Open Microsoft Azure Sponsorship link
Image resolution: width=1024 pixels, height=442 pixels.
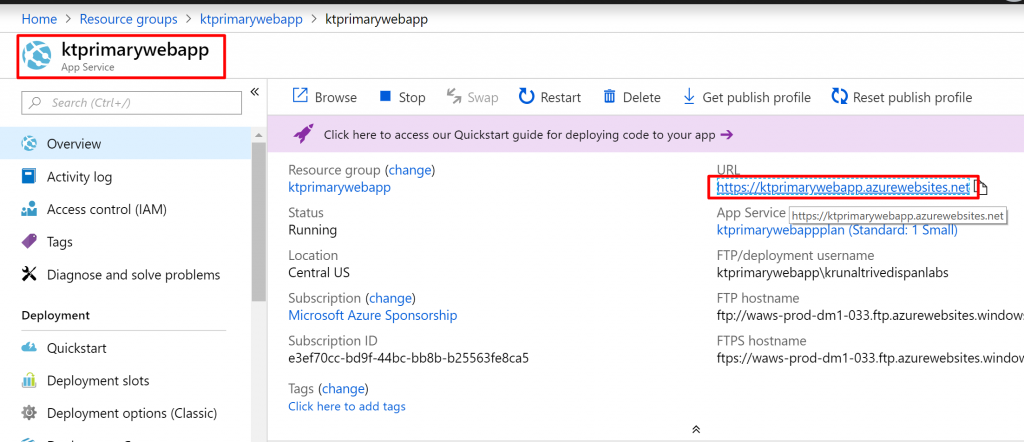373,315
